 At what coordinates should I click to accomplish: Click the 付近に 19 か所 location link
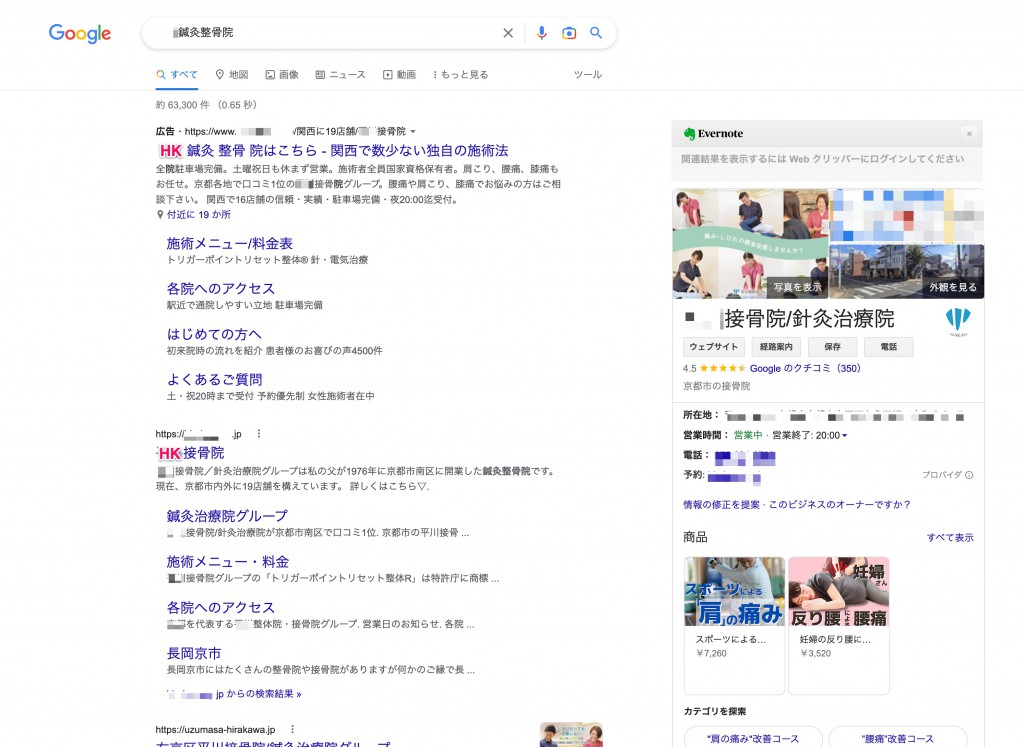(199, 214)
